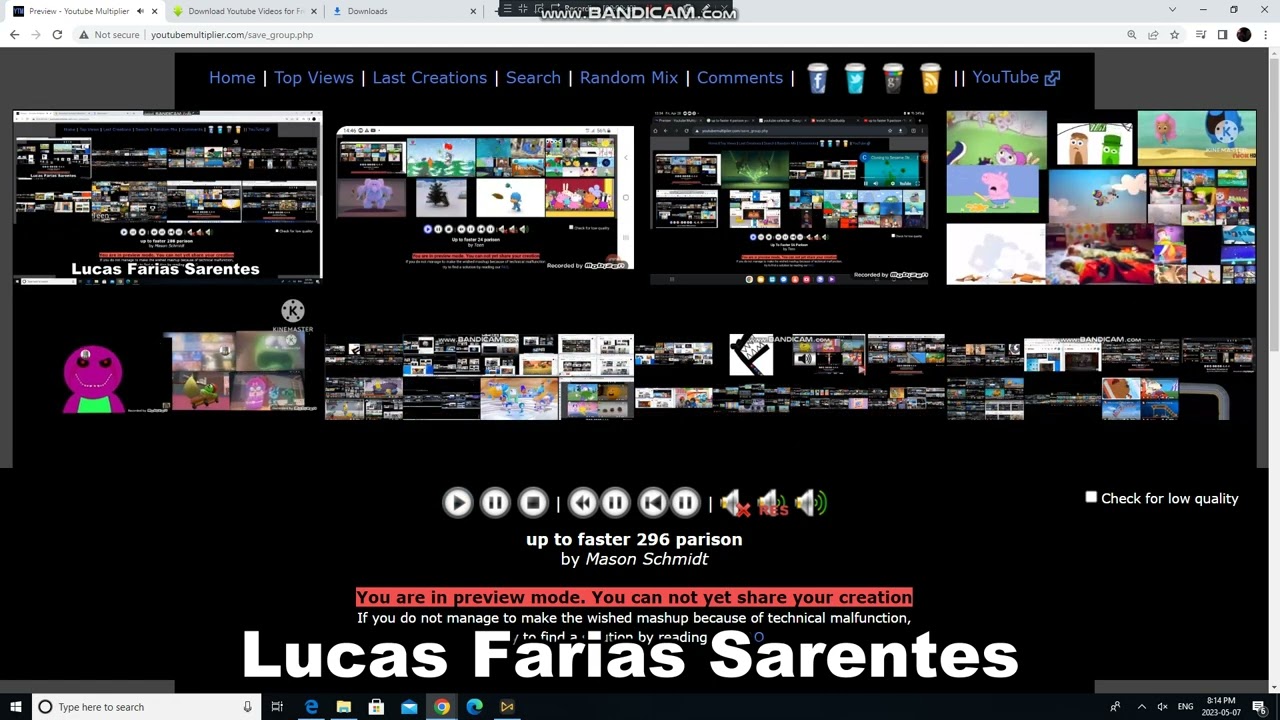Open the notification center
Screen dimensions: 1280x720
[x=1259, y=707]
